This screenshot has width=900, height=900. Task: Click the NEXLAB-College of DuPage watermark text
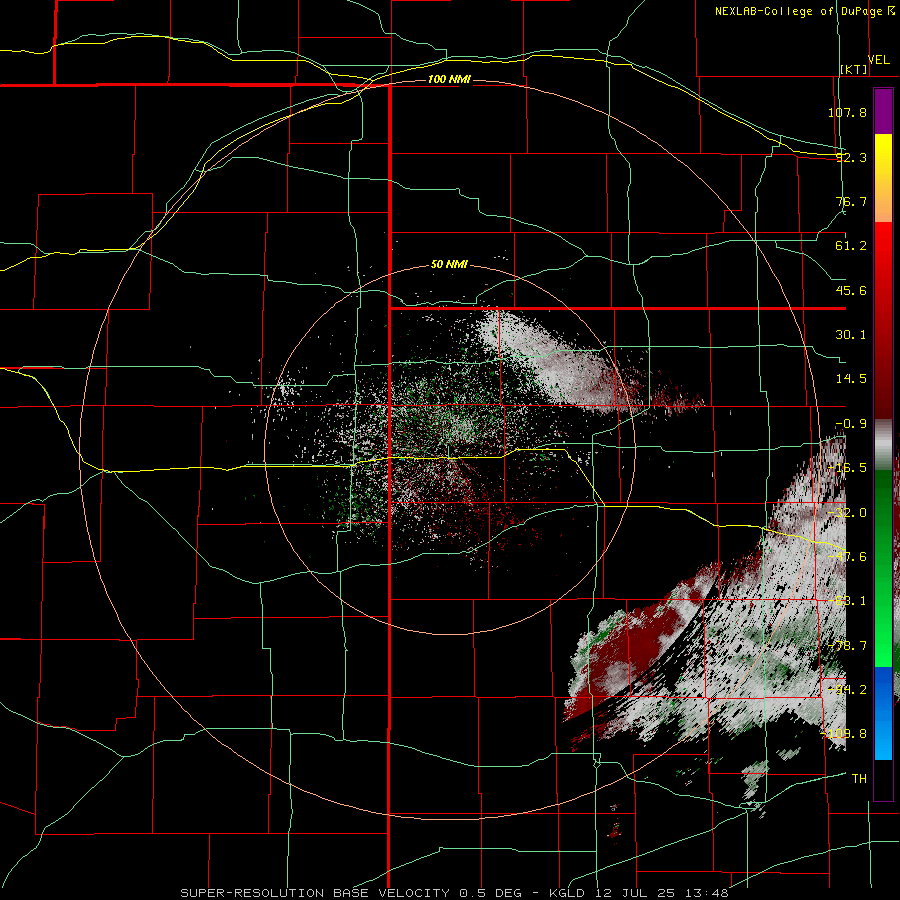(798, 11)
